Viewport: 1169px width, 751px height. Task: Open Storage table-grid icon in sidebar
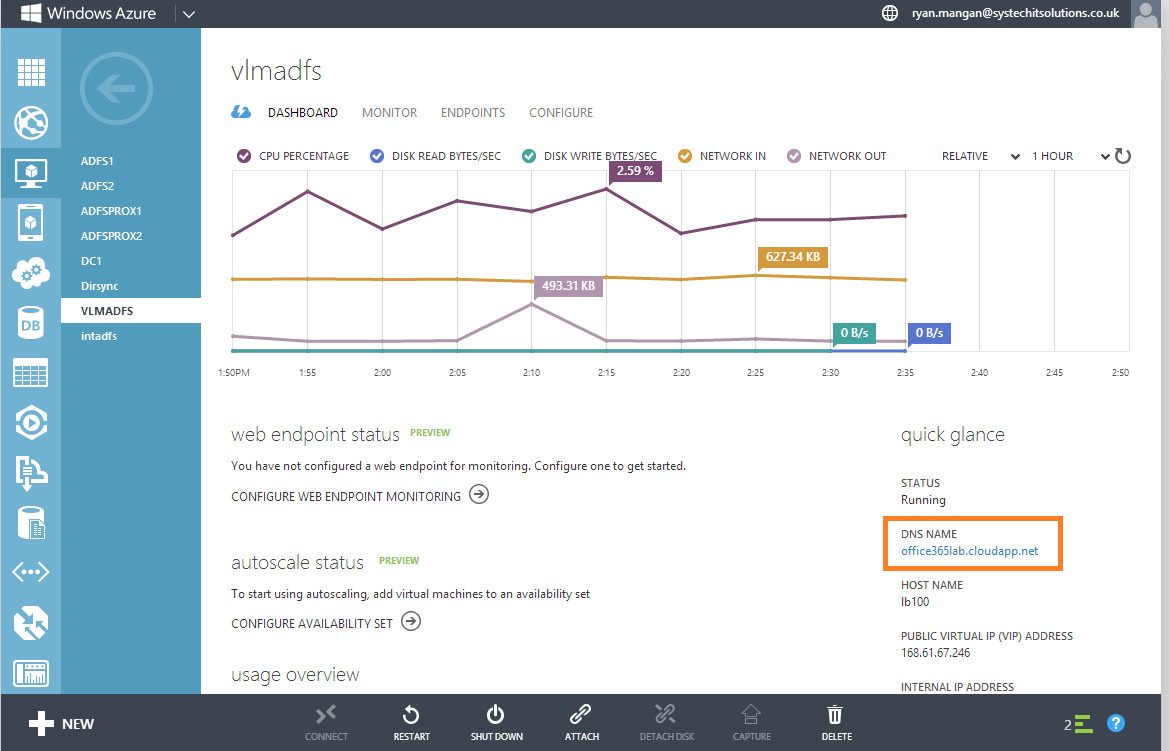click(x=31, y=372)
